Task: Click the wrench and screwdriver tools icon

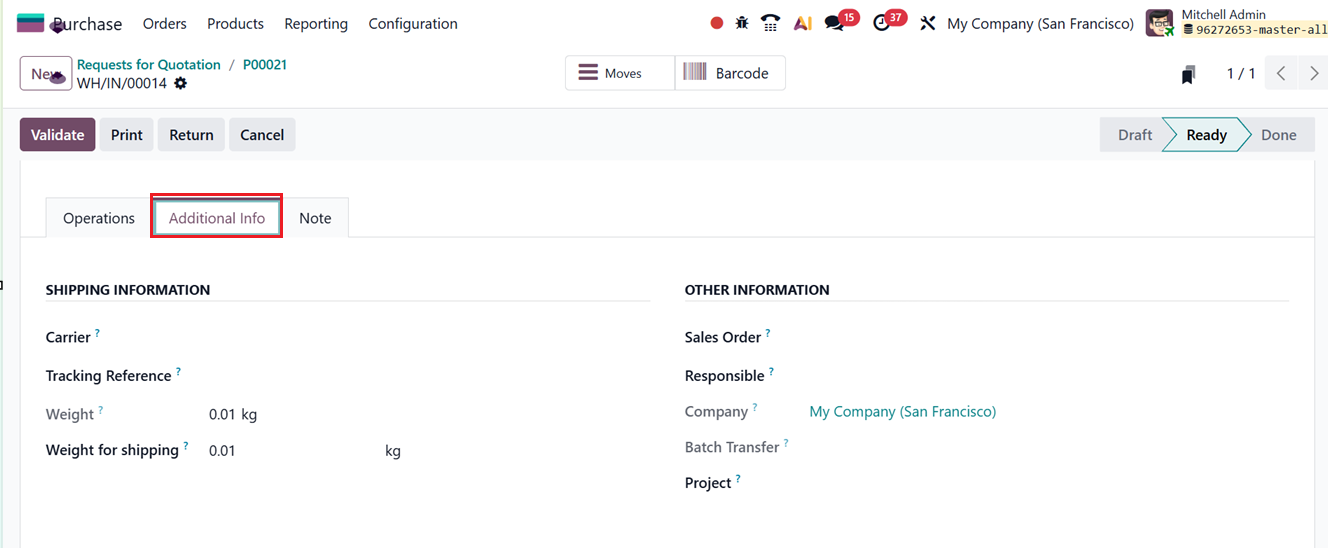Action: click(927, 23)
